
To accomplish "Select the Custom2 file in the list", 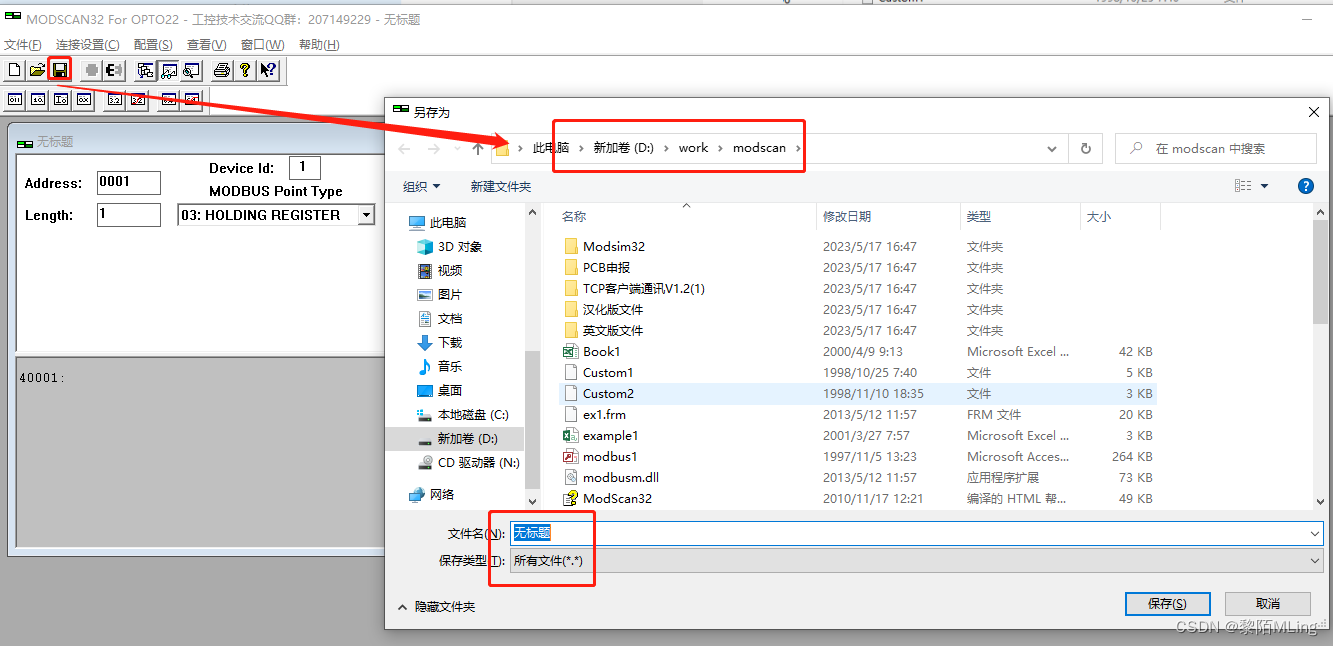I will pyautogui.click(x=607, y=393).
